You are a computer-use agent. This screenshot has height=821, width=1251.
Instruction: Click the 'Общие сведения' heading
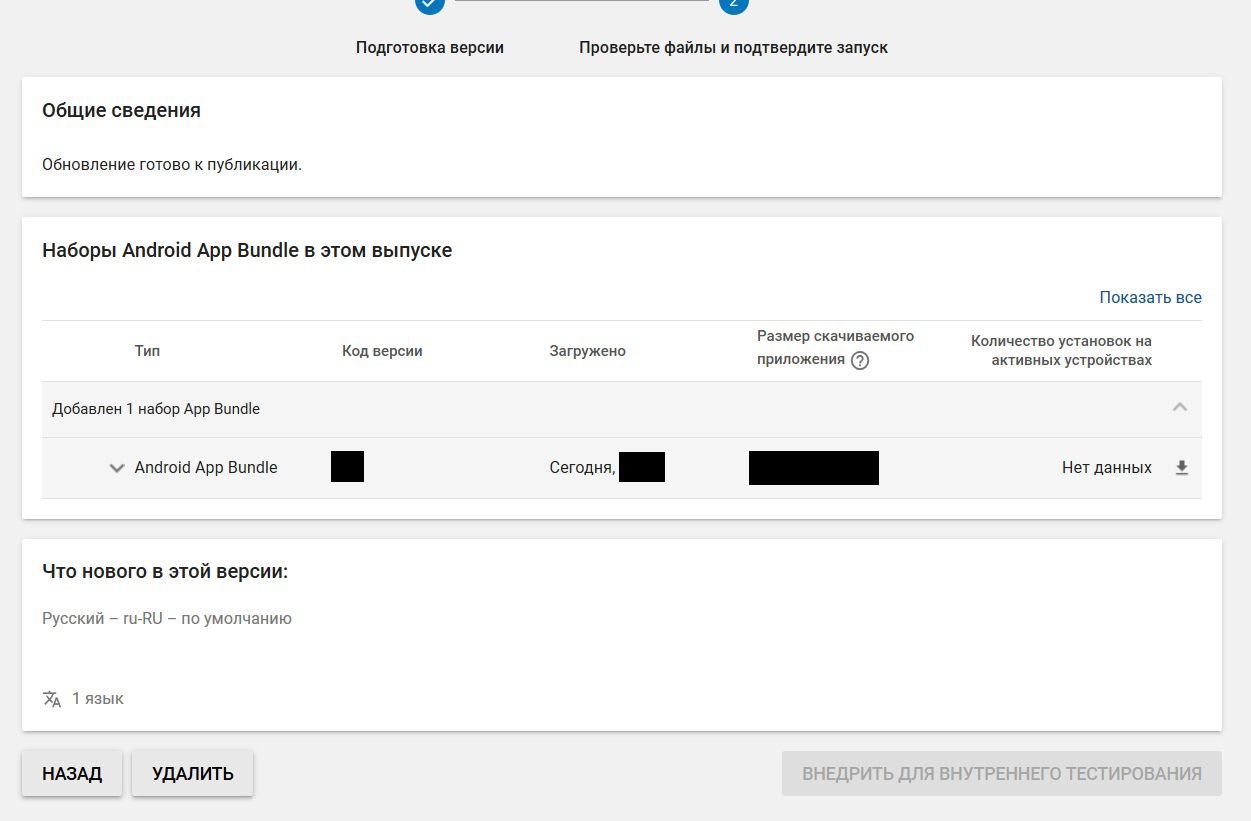(x=121, y=110)
